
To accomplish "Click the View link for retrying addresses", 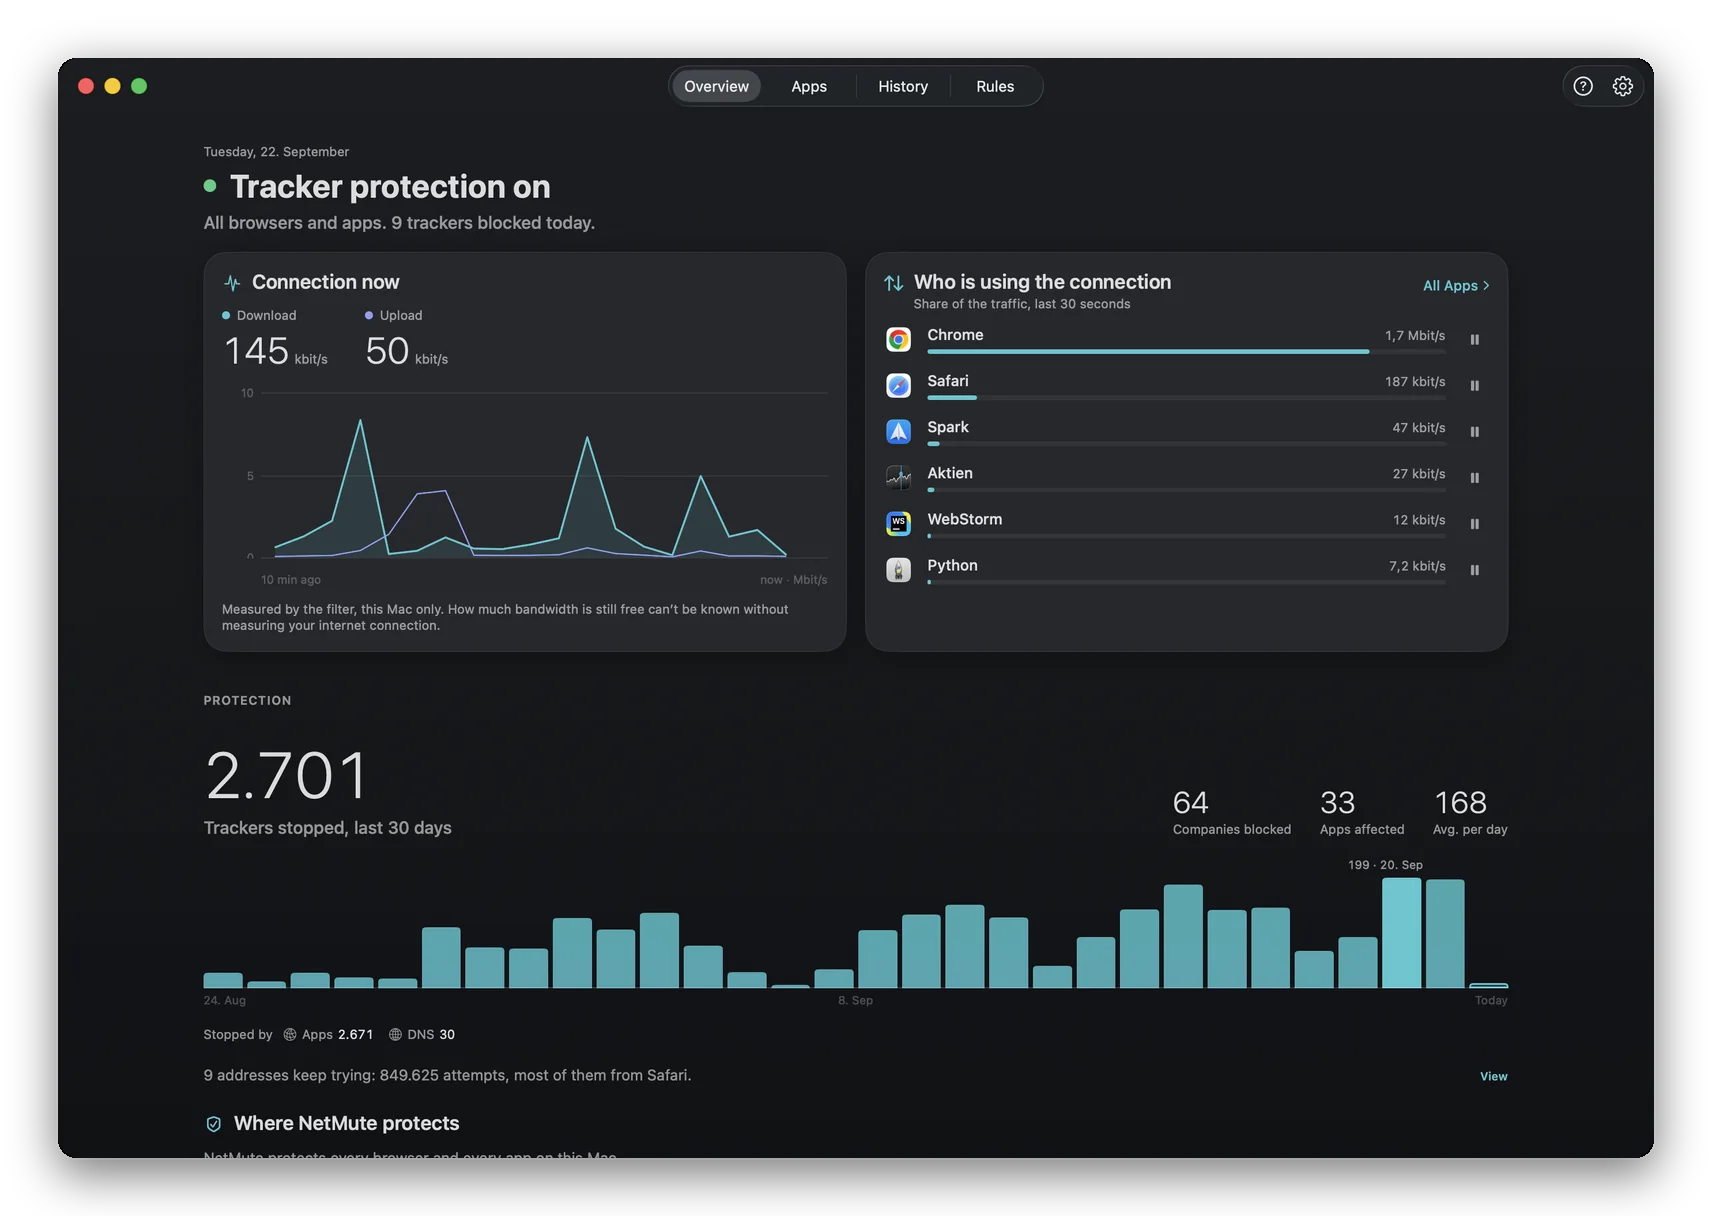I will [x=1493, y=1077].
